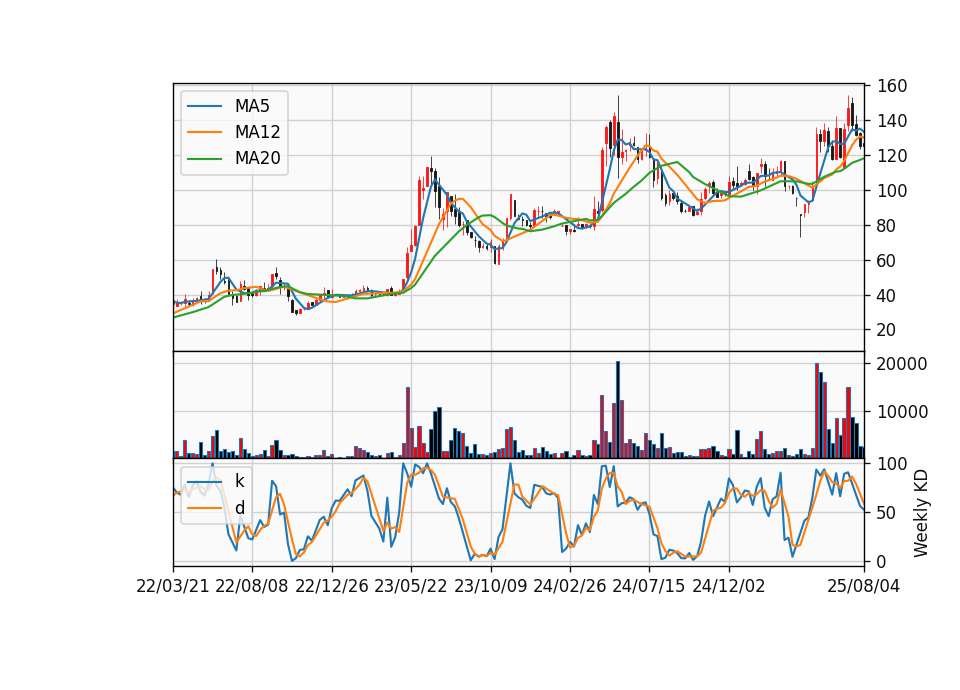Click the 22/08/08 date tick label
This screenshot has width=960, height=690.
(x=252, y=586)
